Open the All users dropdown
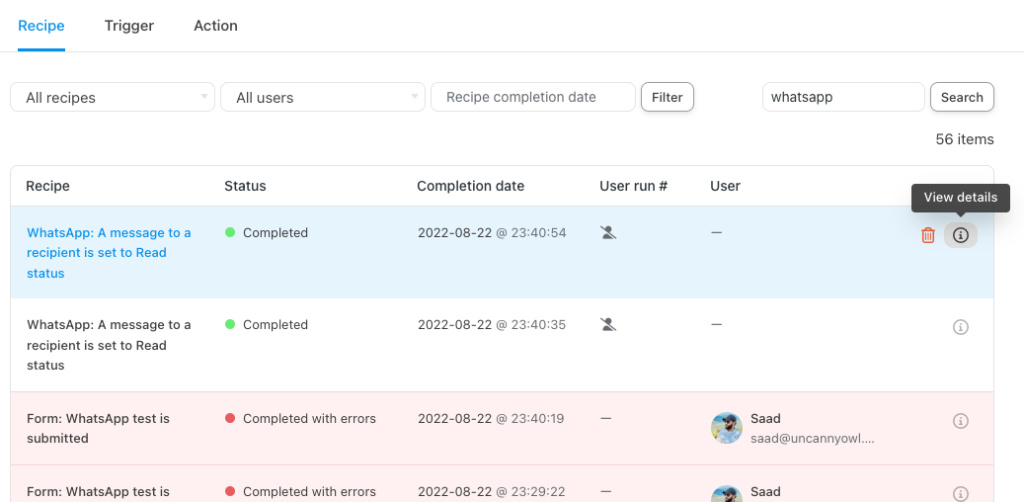The image size is (1024, 502). pyautogui.click(x=323, y=97)
